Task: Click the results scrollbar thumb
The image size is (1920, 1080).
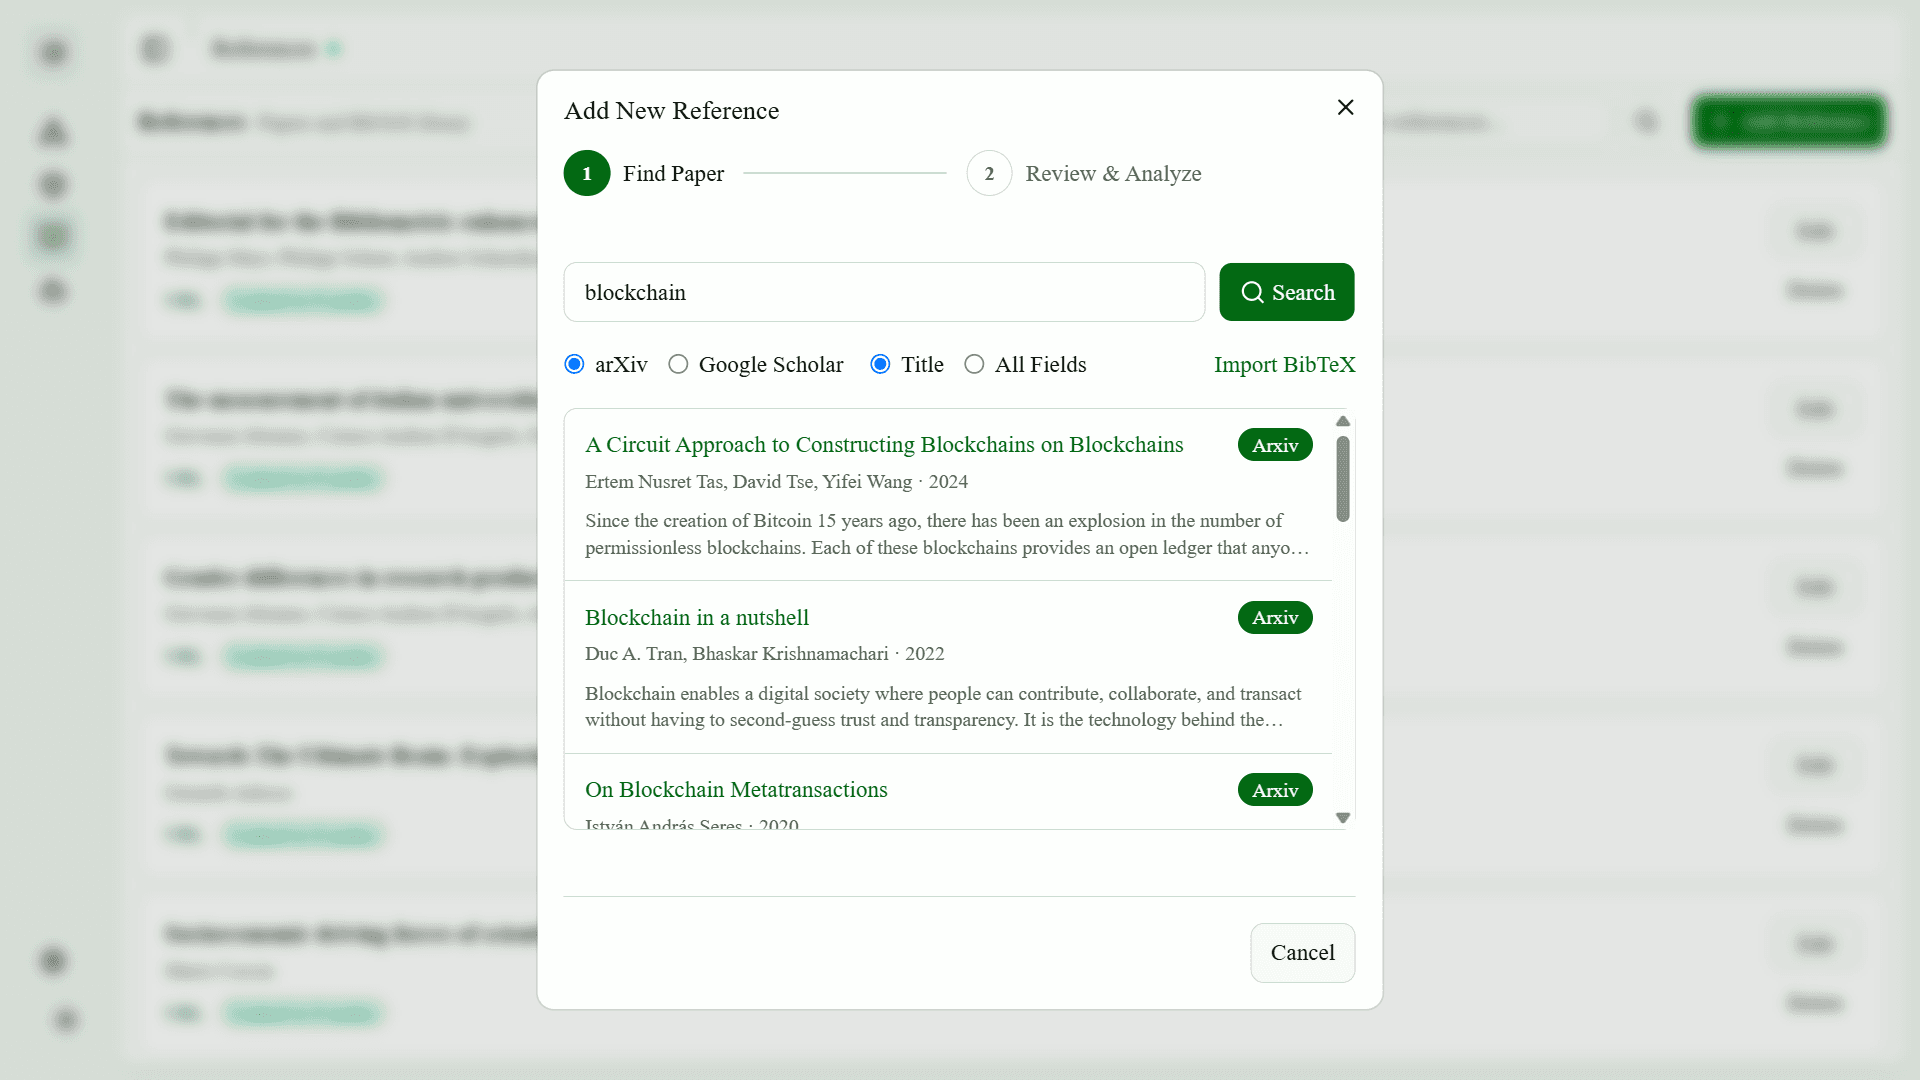Action: [1343, 478]
